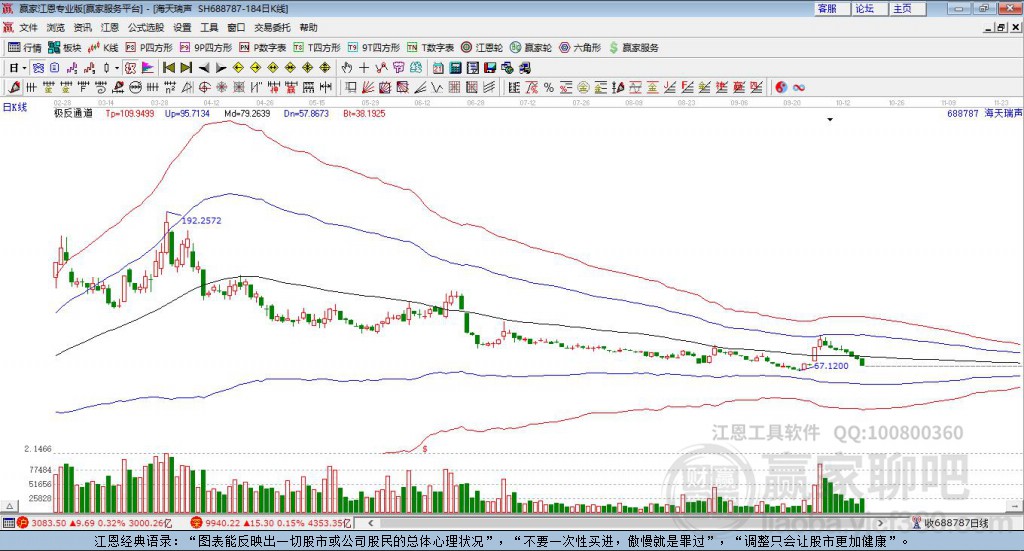
Task: Click stock code 688787 label
Action: [963, 113]
